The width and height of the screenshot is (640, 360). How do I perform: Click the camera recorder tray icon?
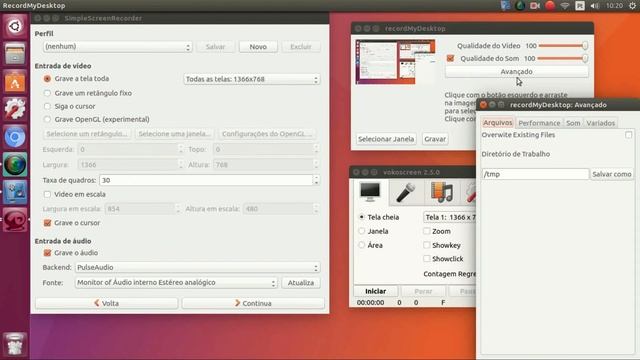click(535, 6)
